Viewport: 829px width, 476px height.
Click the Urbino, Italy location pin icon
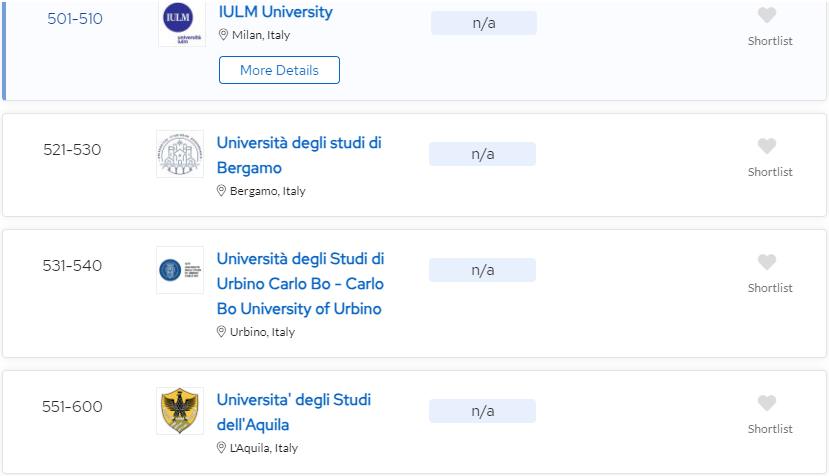(221, 332)
